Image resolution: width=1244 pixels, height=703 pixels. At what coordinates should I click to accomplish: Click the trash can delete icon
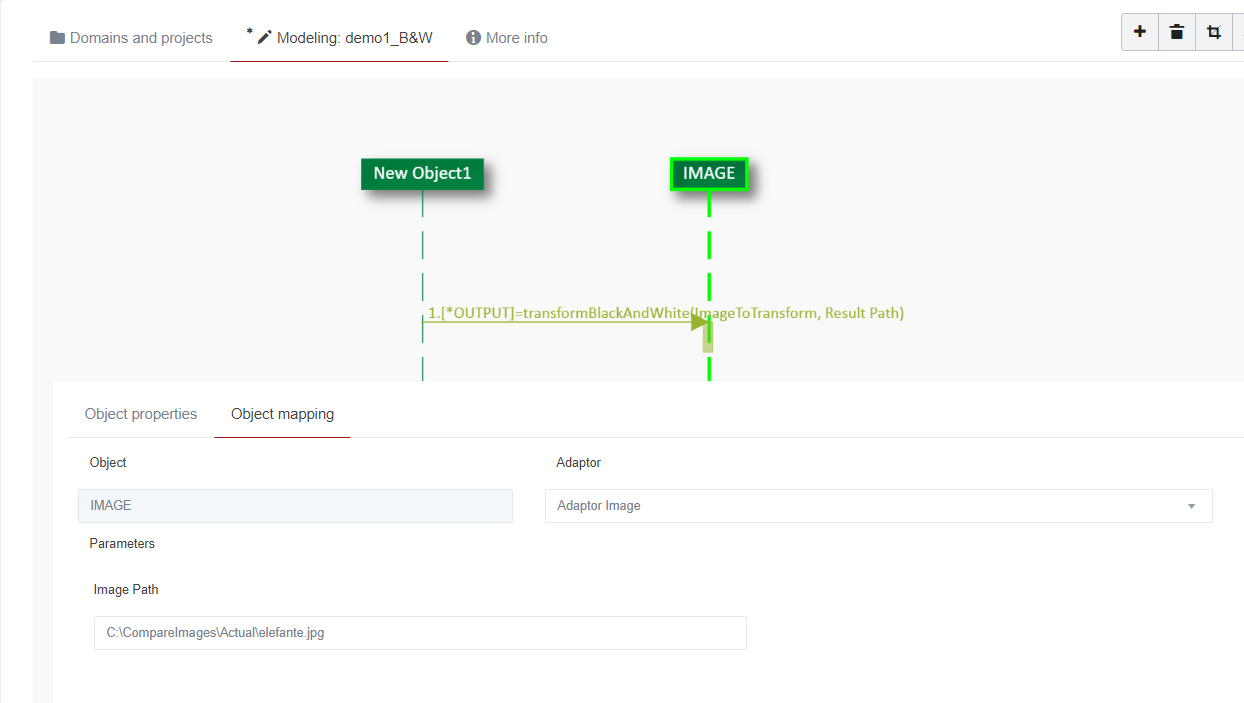pyautogui.click(x=1176, y=32)
